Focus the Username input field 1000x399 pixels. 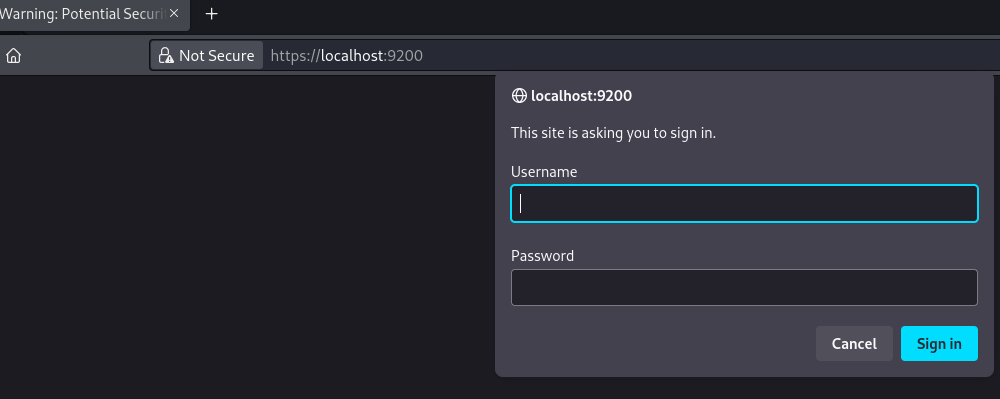(x=744, y=203)
